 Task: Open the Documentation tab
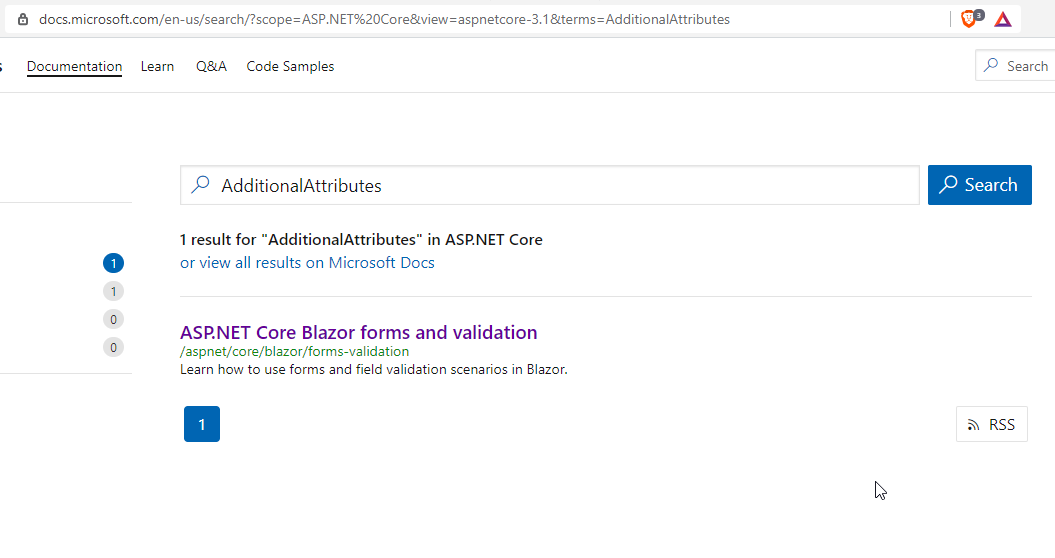coord(74,66)
